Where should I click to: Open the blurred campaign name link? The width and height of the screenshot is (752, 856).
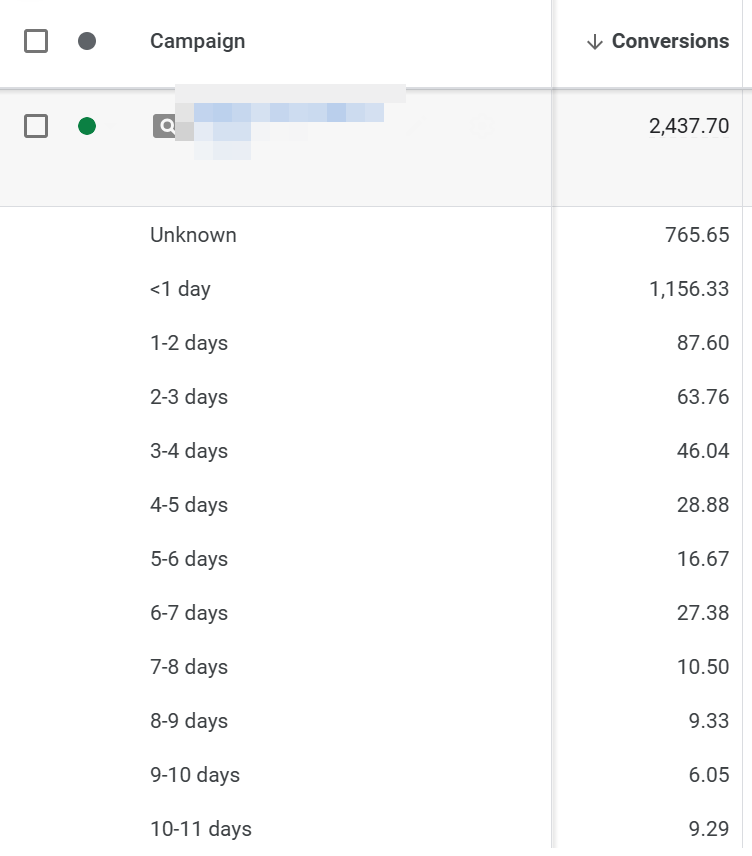click(x=288, y=113)
